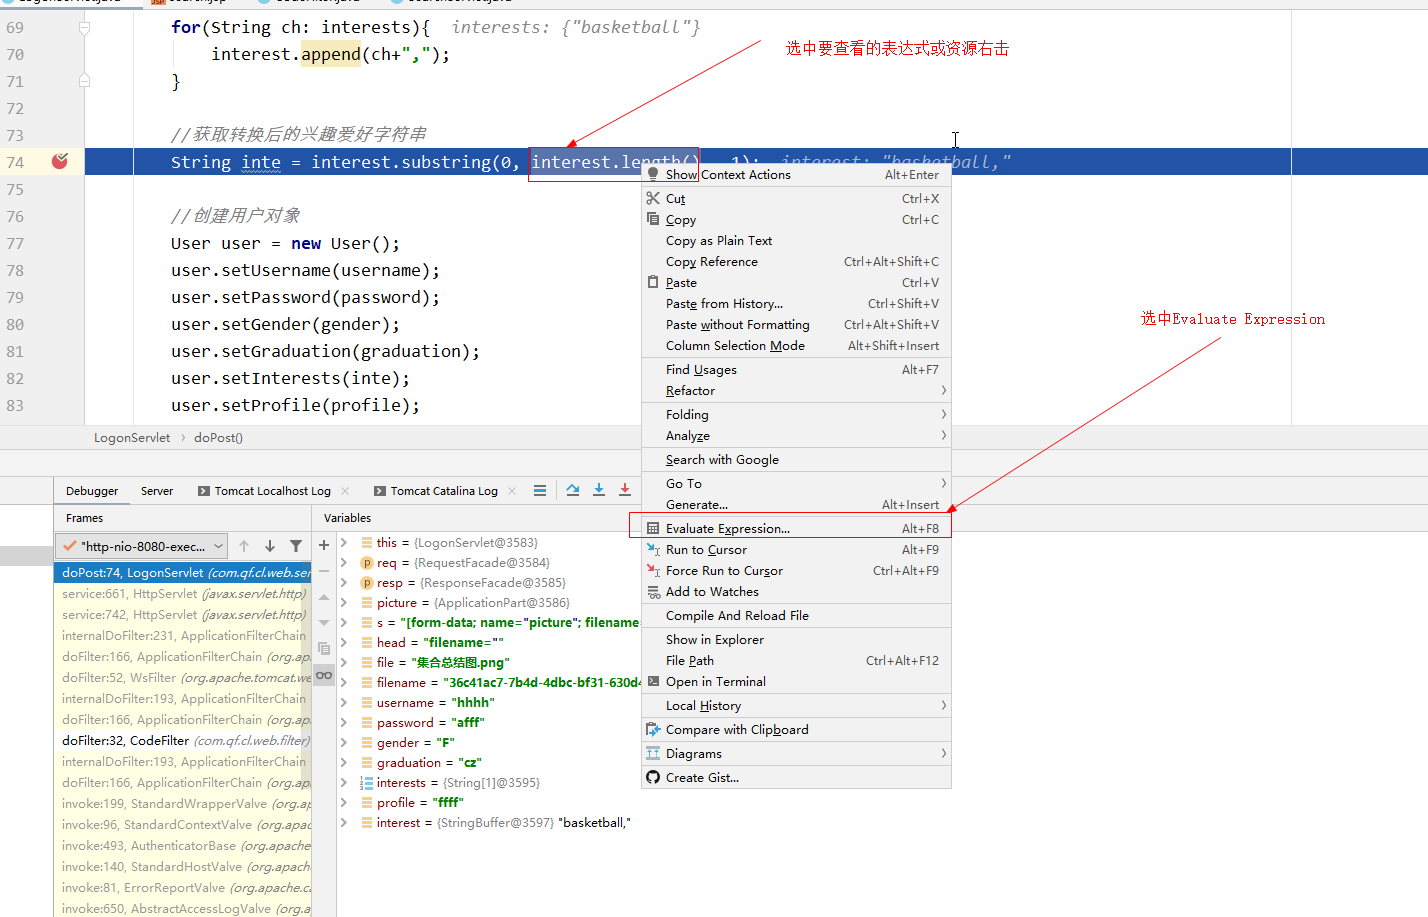Click the red Force Step Into icon
Viewport: 1428px width, 917px height.
click(625, 490)
